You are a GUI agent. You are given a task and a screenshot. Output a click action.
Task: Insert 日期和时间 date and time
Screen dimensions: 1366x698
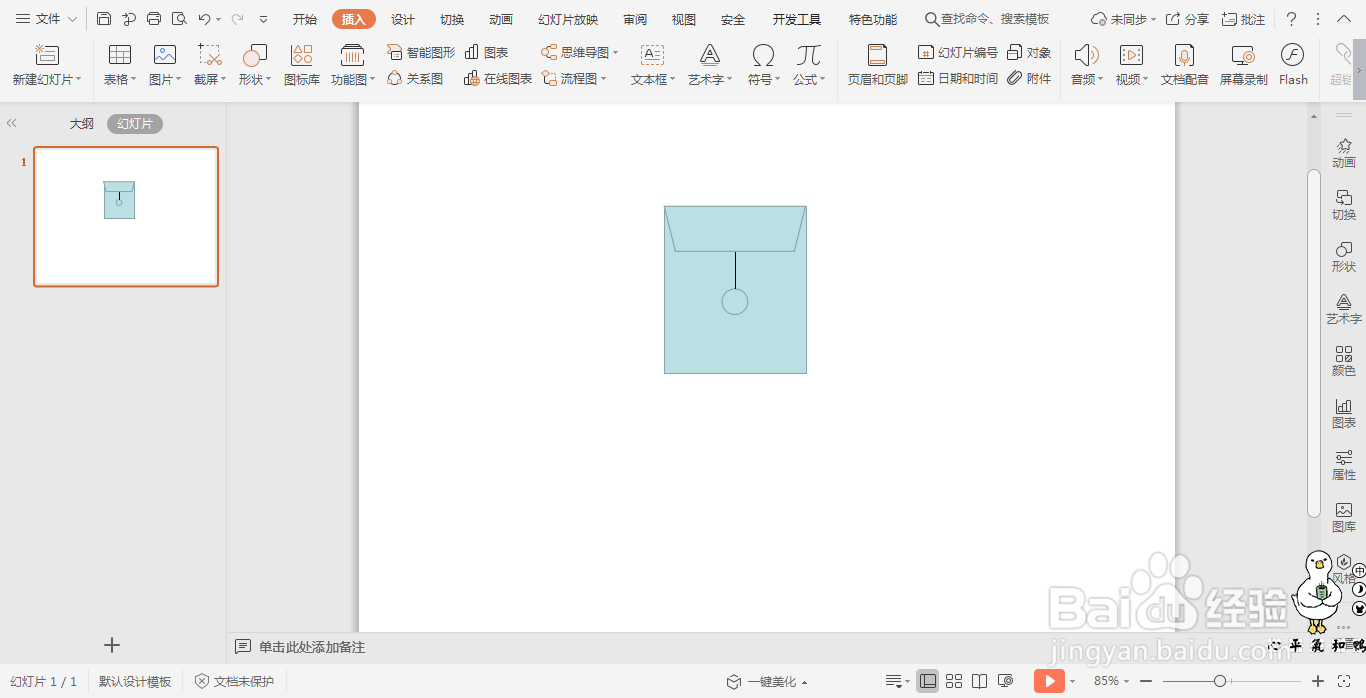tap(958, 78)
